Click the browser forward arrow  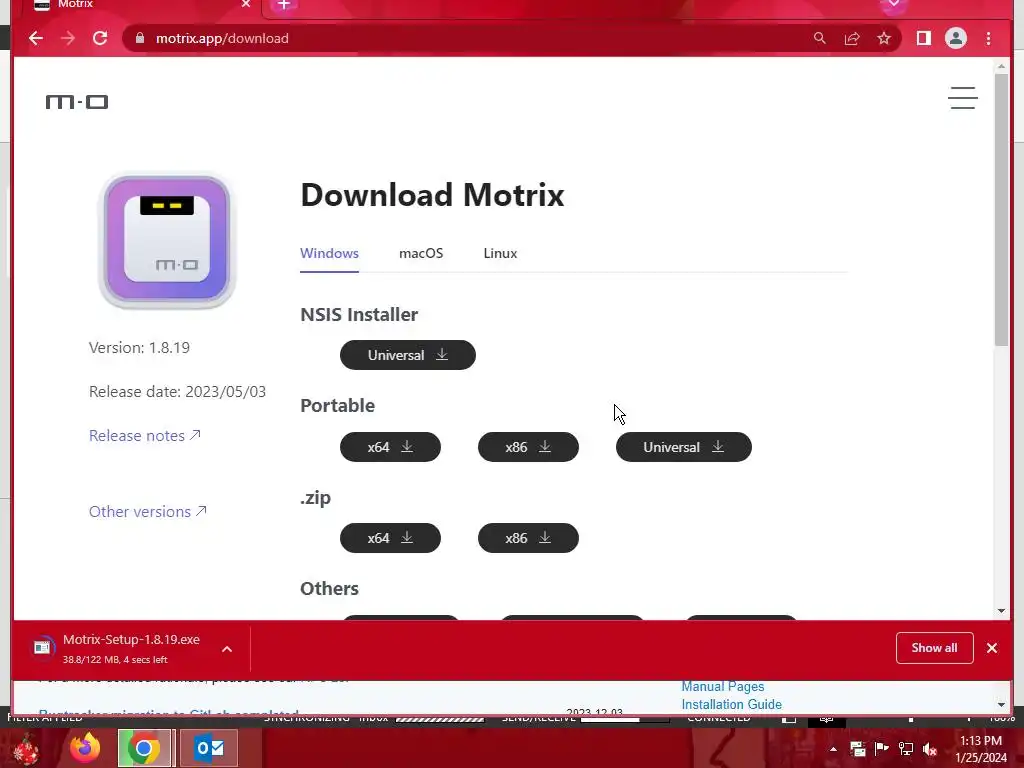pyautogui.click(x=68, y=39)
